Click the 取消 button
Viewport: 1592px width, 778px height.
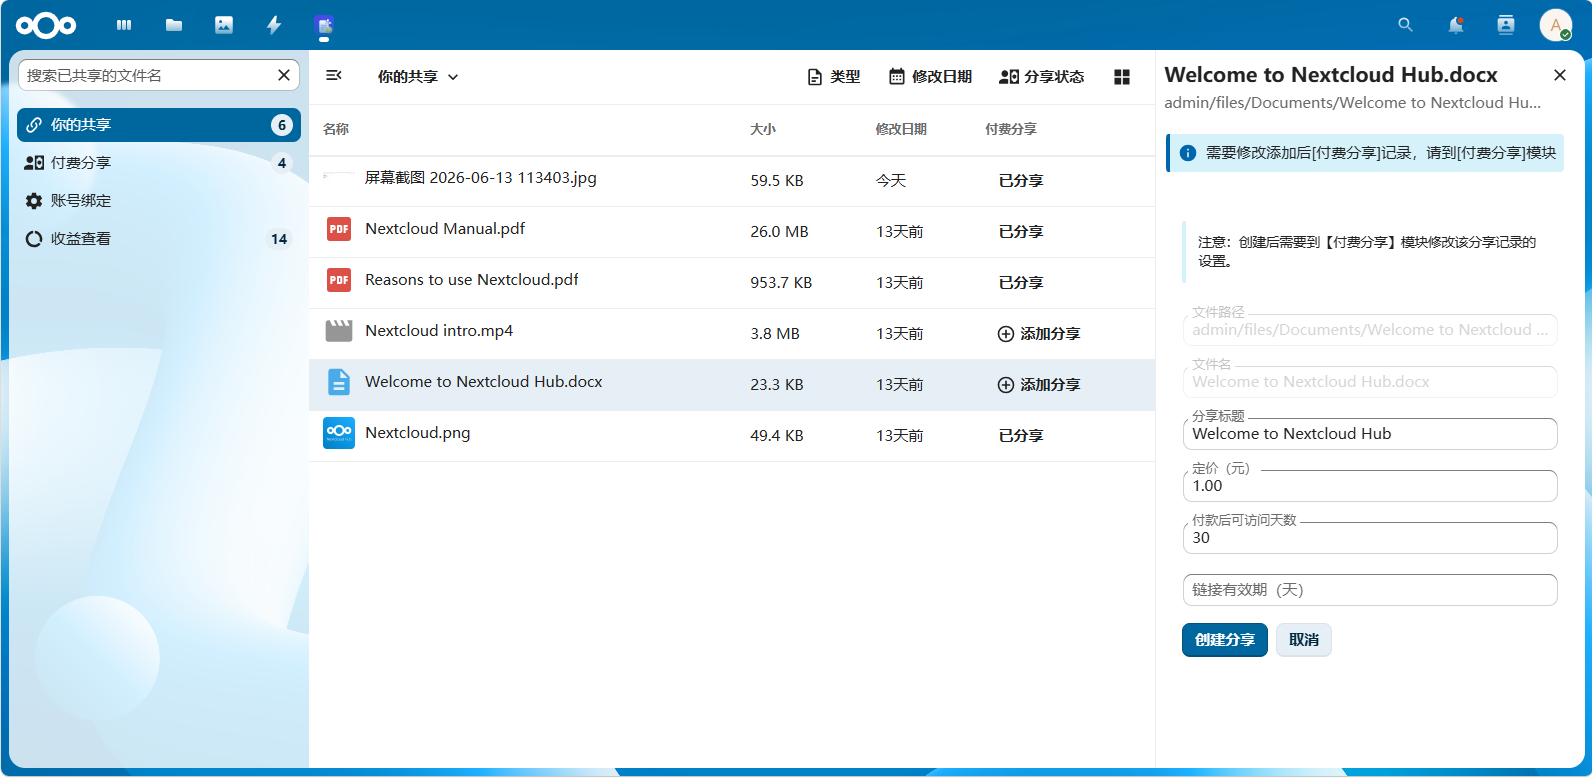click(1304, 640)
